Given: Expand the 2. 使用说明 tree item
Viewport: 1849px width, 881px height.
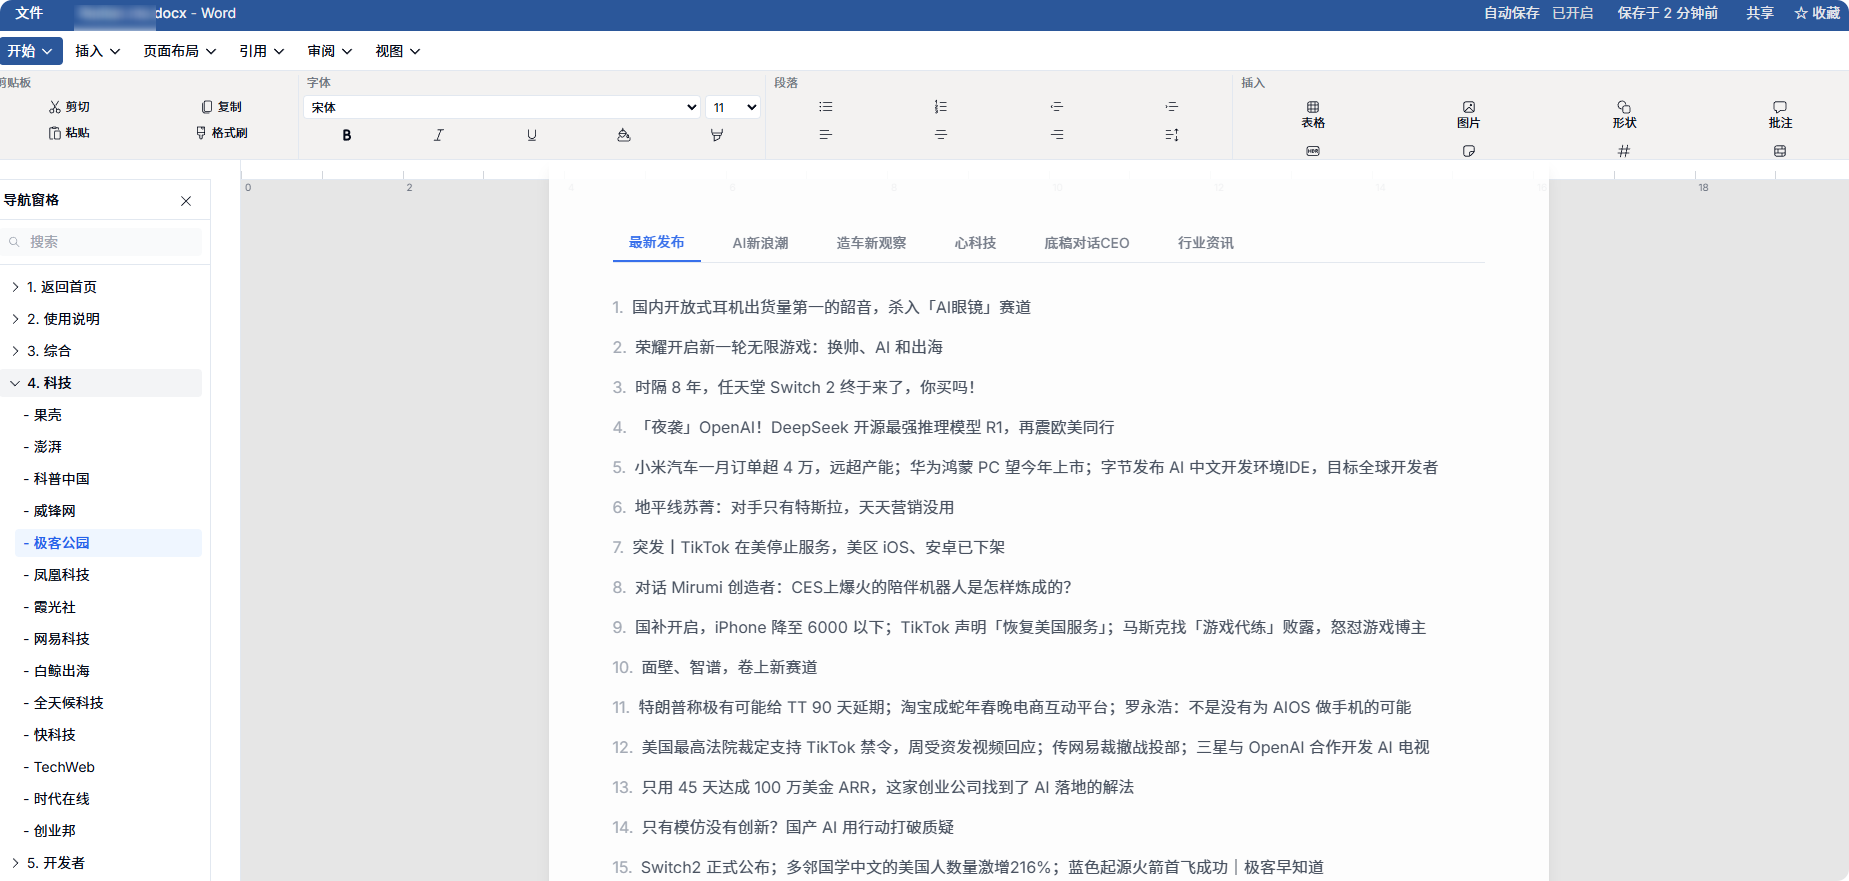Looking at the screenshot, I should click(15, 319).
